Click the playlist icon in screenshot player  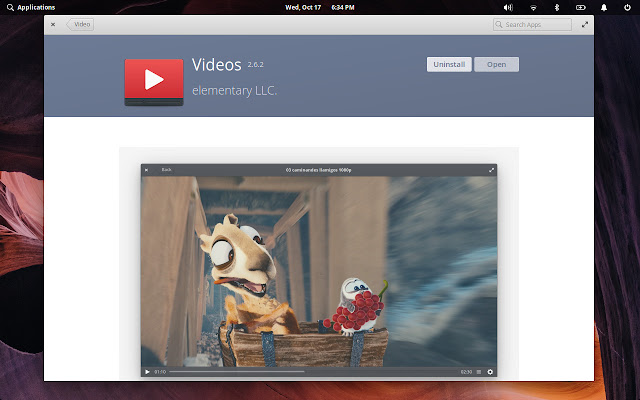(x=479, y=372)
